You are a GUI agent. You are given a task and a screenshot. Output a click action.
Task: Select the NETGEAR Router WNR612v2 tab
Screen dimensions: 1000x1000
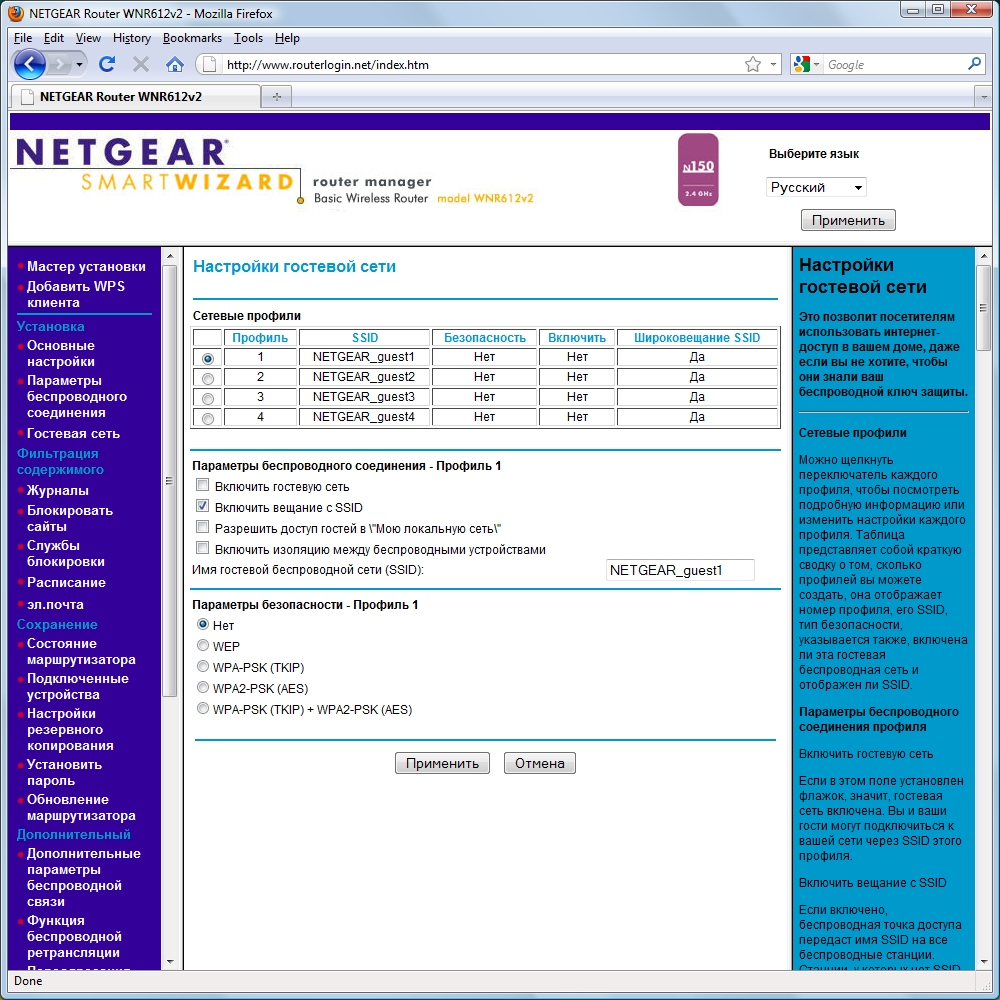pyautogui.click(x=135, y=97)
